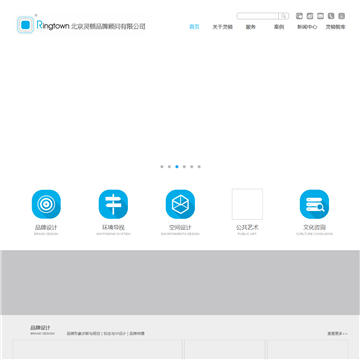The image size is (360, 360).
Task: Click the contact card icon in header
Action: [342, 16]
